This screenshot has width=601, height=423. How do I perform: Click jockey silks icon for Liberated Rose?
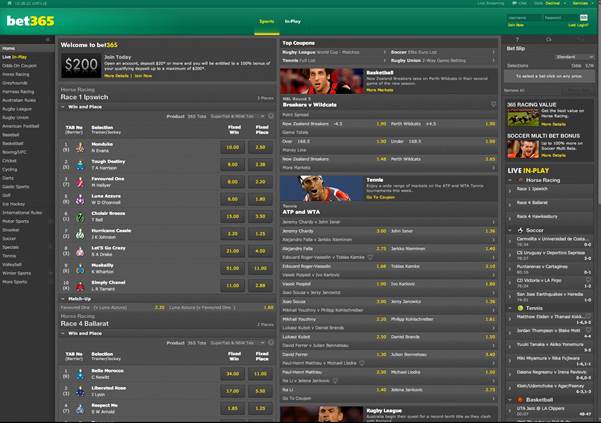80,391
